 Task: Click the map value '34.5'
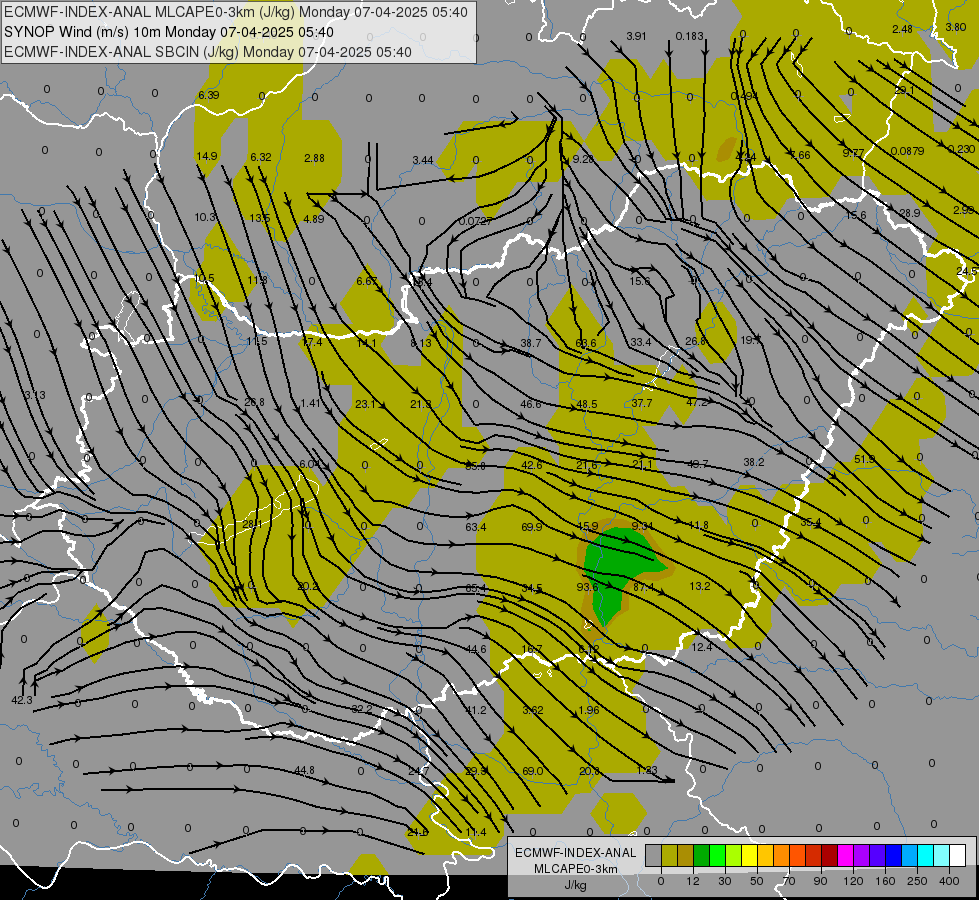click(x=532, y=588)
